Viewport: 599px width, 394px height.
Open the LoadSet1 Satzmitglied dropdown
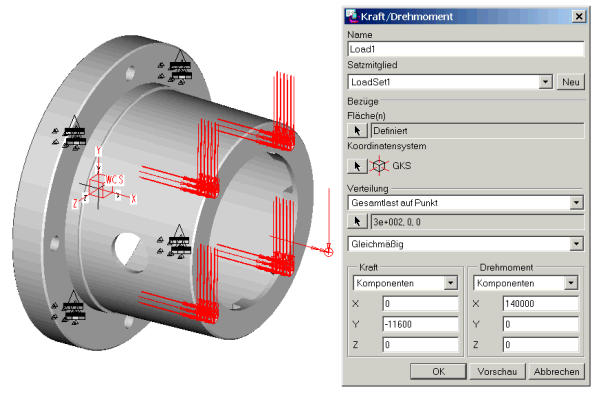[545, 82]
